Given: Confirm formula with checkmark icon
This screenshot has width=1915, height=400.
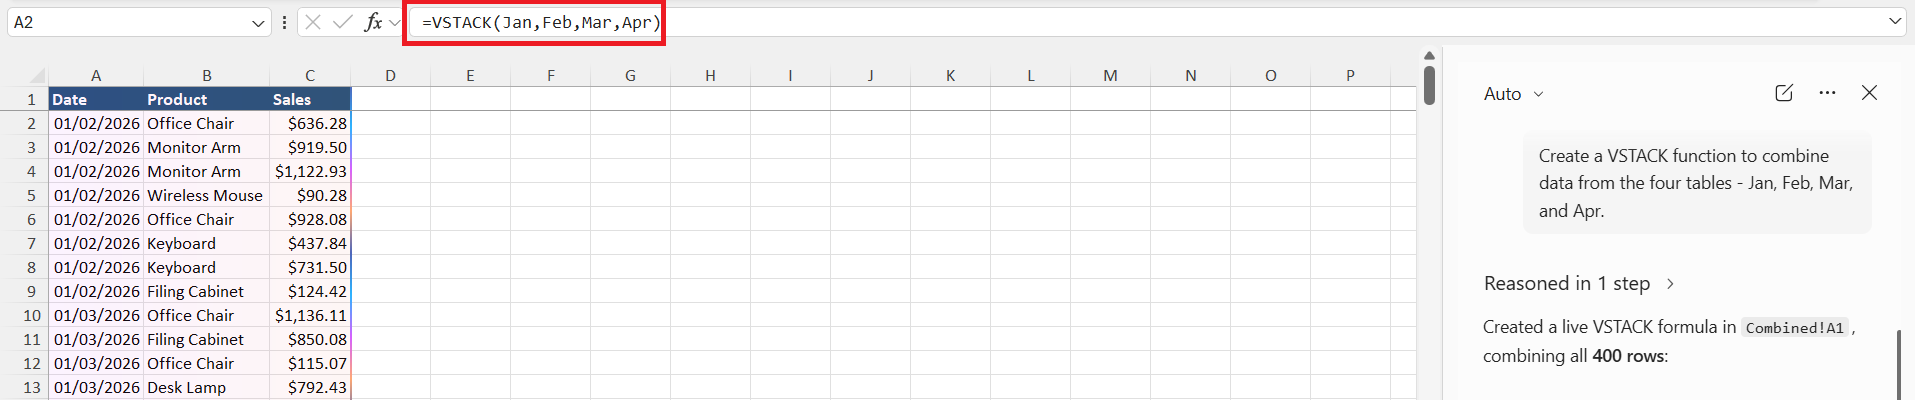Looking at the screenshot, I should pos(343,22).
